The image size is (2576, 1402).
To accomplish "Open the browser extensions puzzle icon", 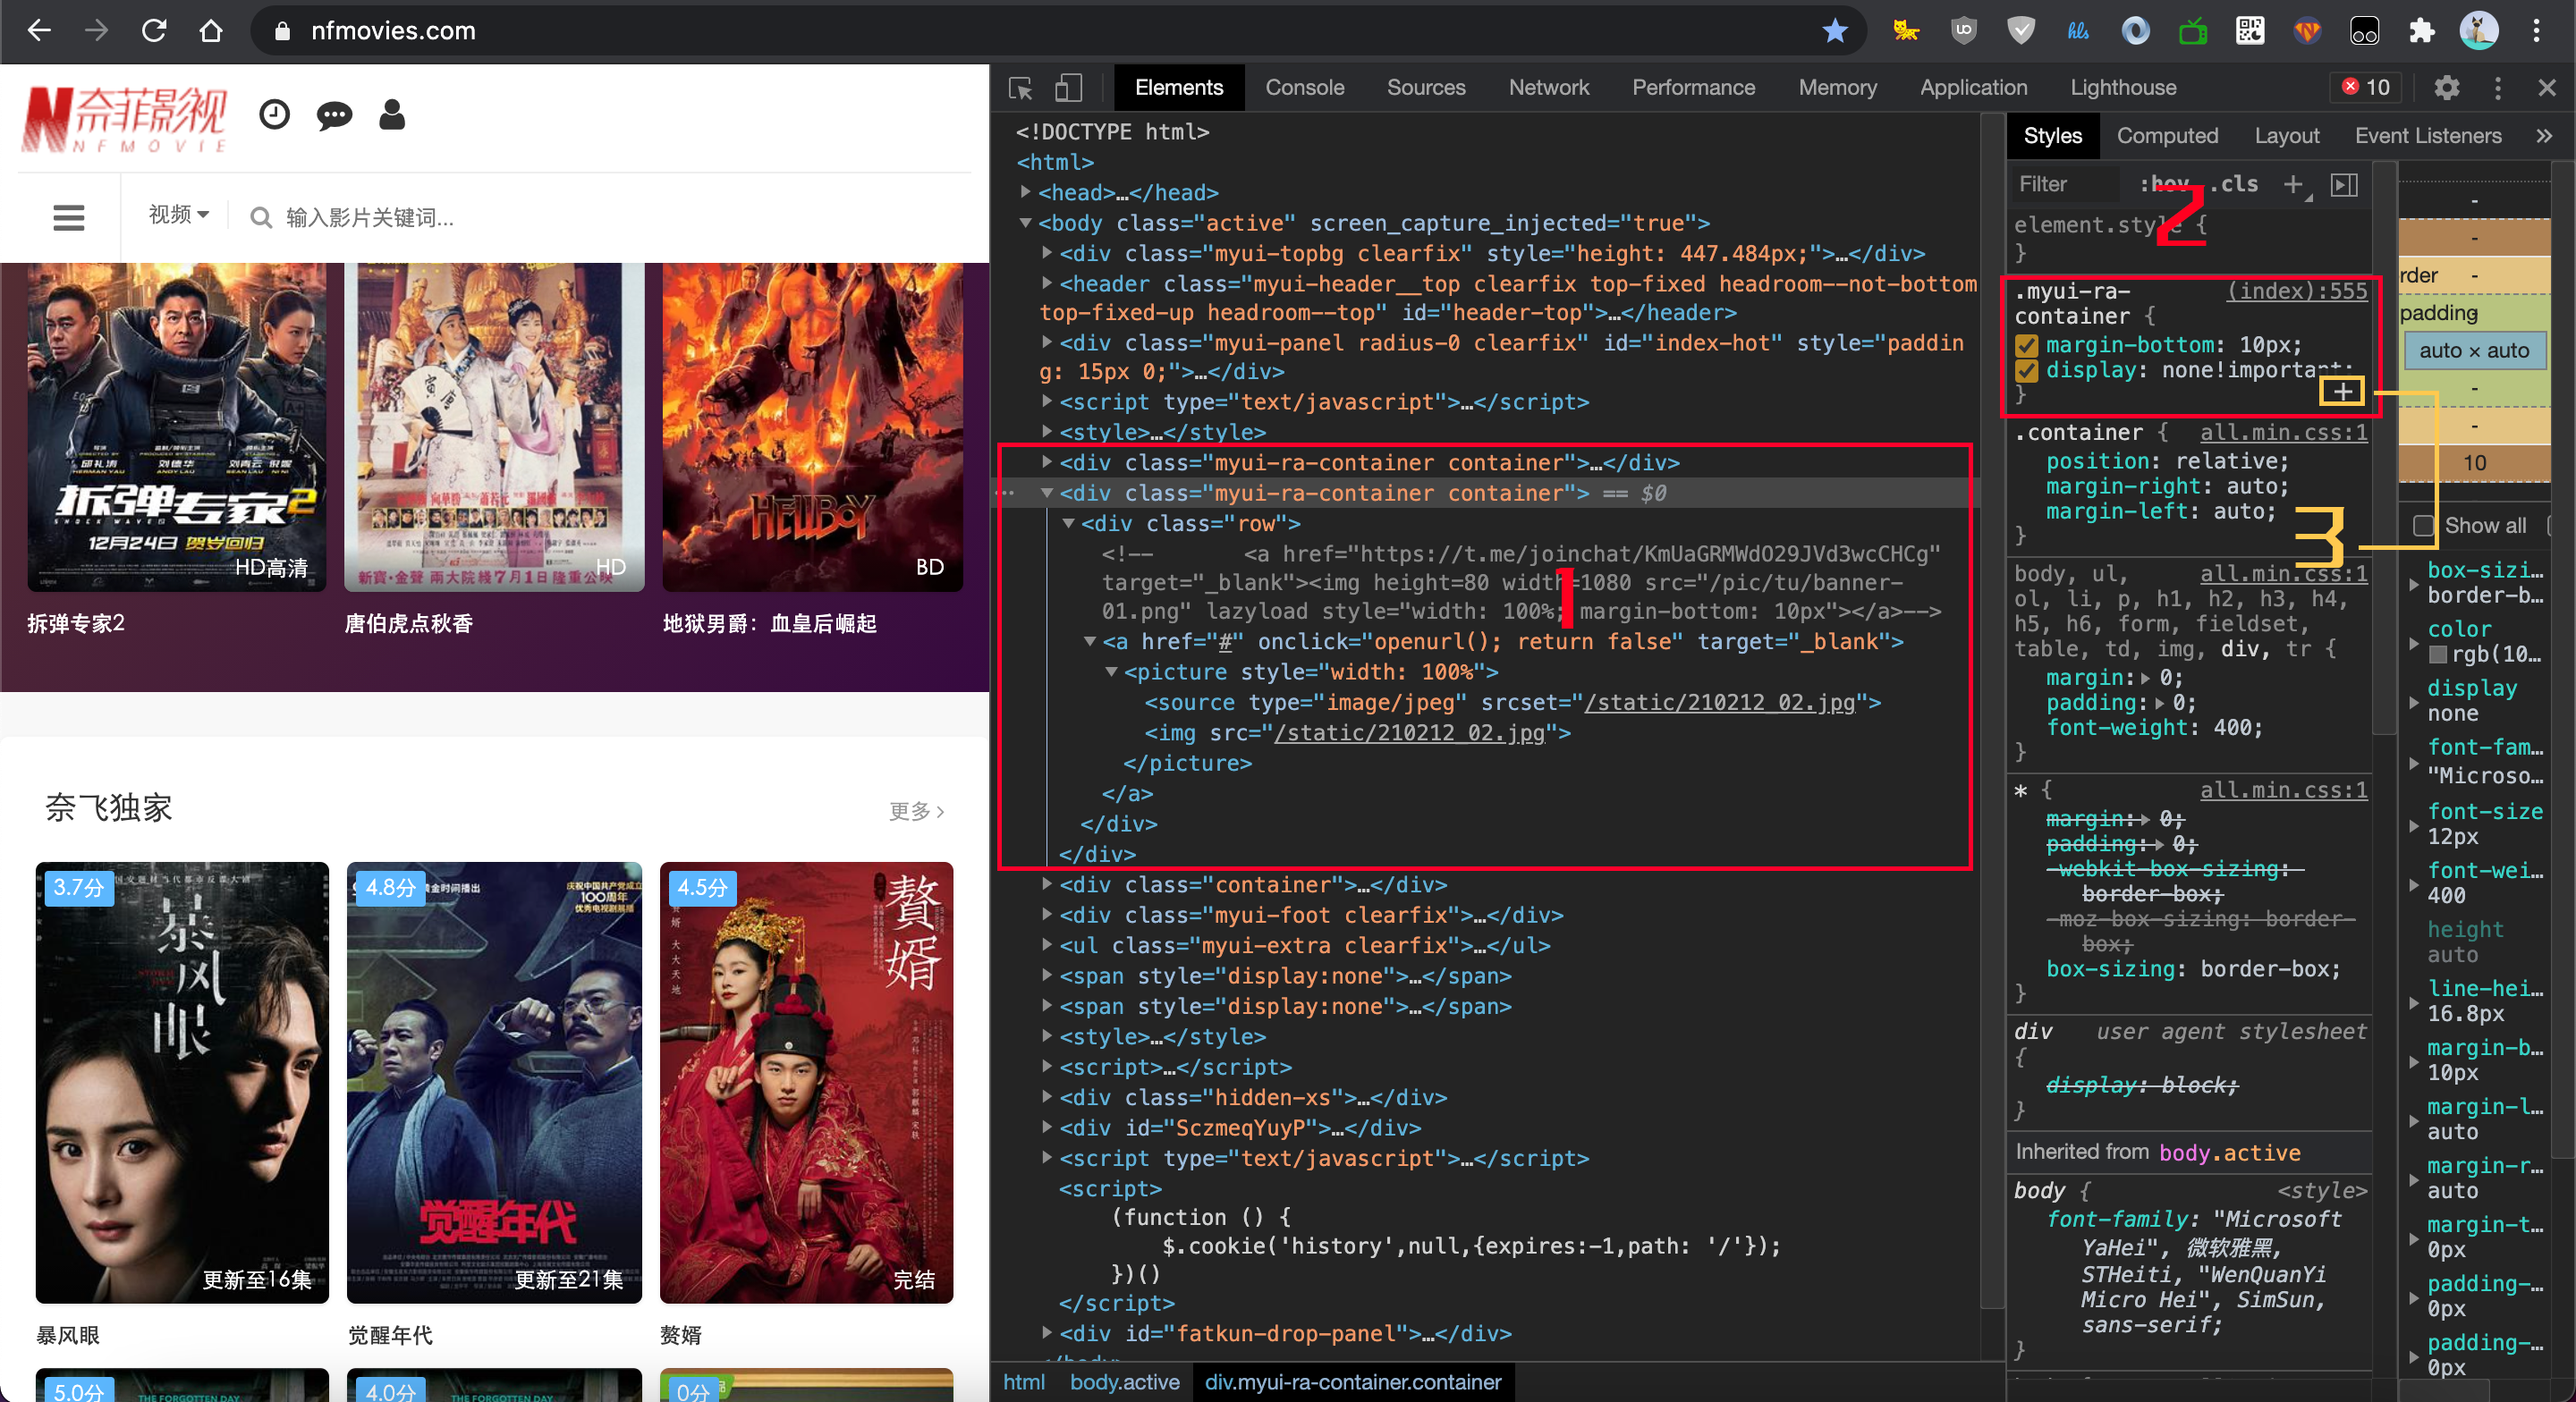I will [2421, 31].
